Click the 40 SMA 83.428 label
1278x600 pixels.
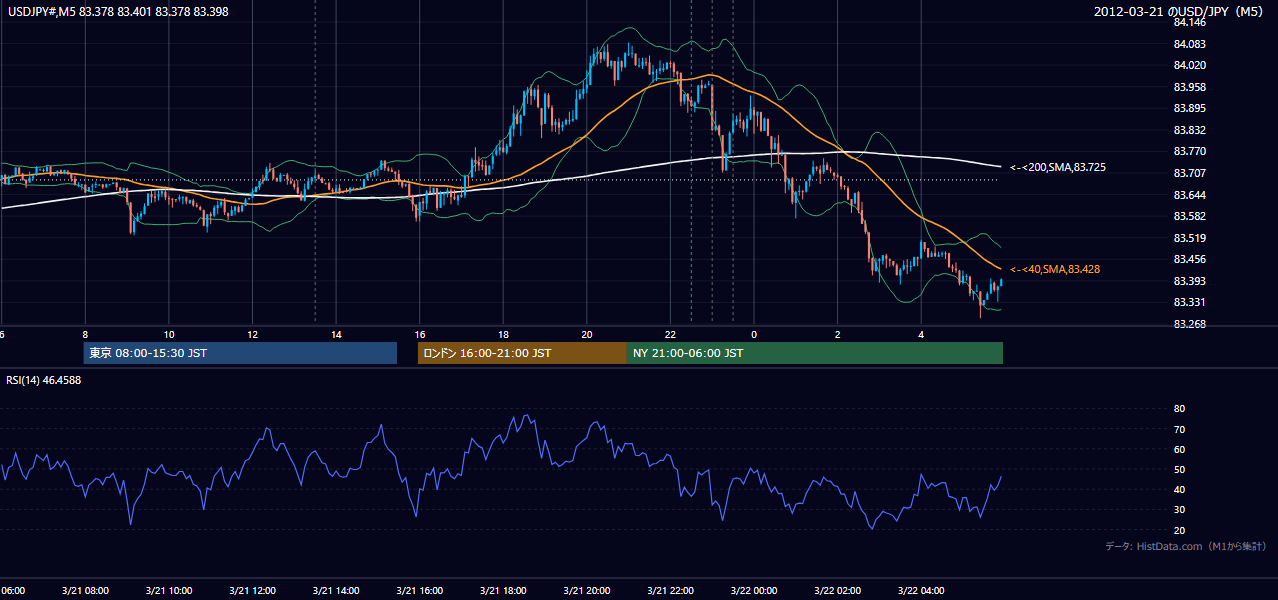coord(1055,269)
